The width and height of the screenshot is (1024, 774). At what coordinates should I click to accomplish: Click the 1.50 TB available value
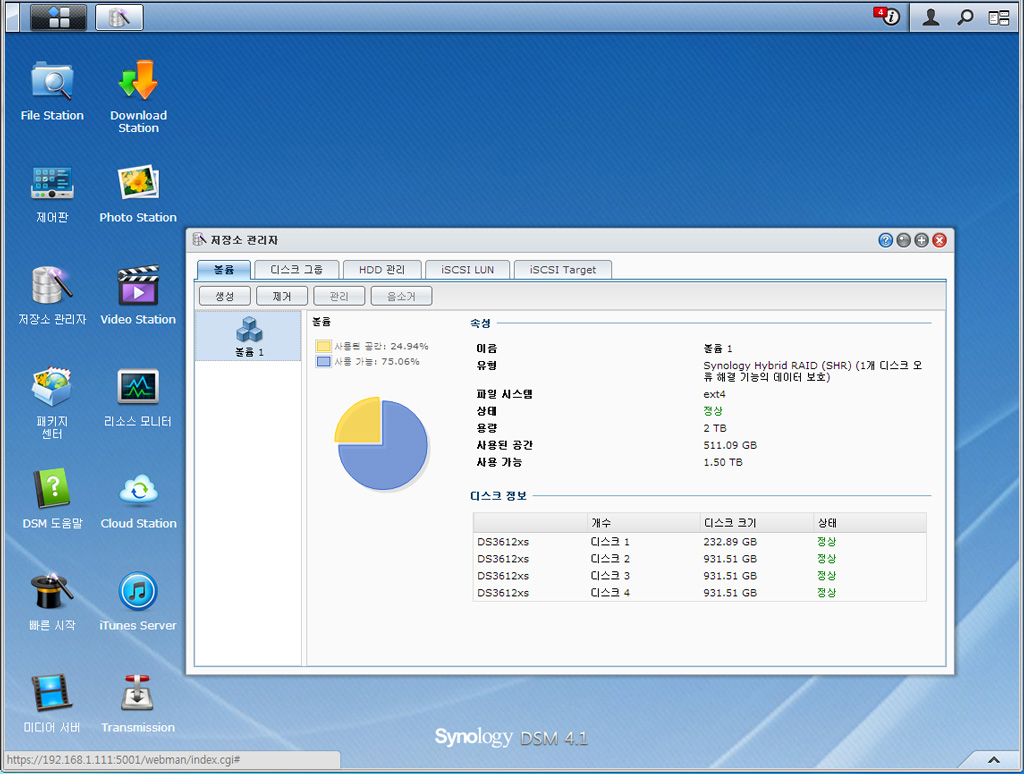click(x=723, y=462)
